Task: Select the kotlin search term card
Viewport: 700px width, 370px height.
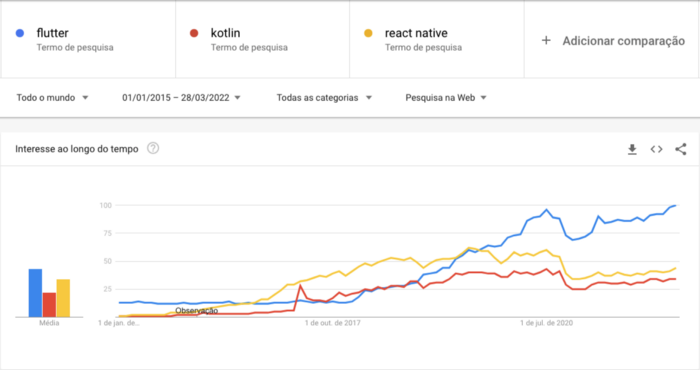Action: [262, 39]
